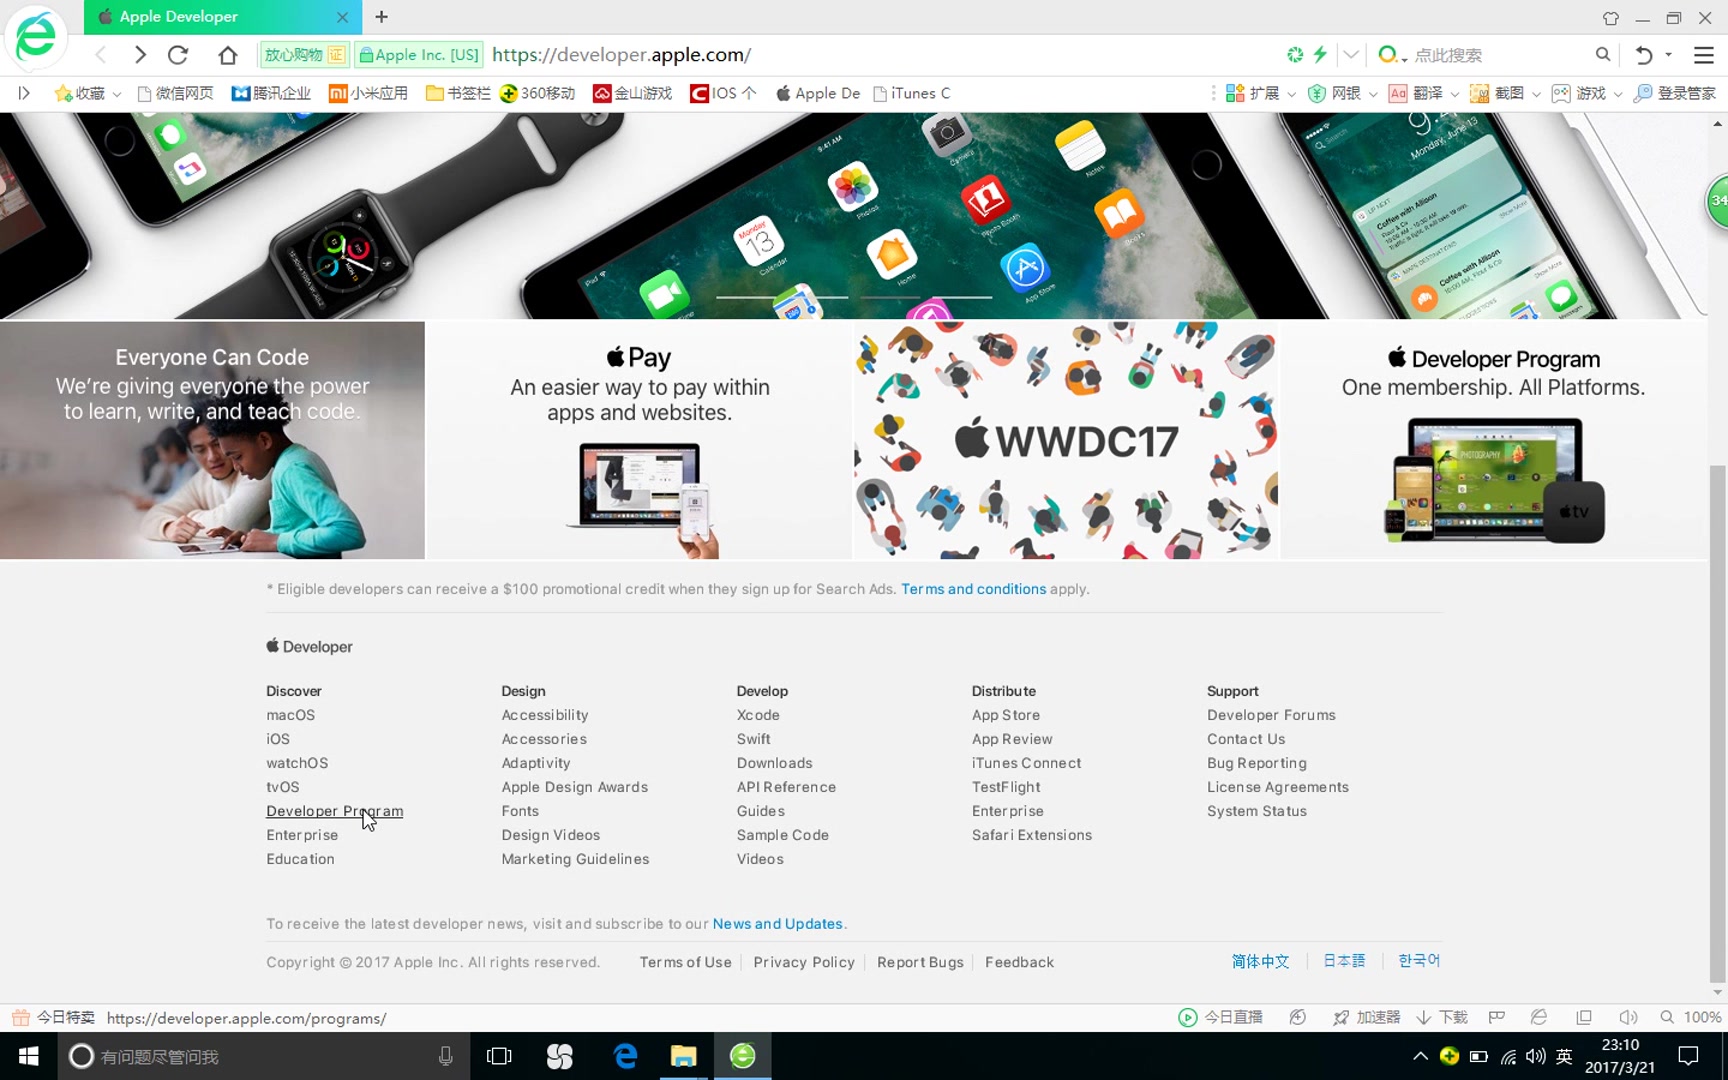The height and width of the screenshot is (1080, 1728).
Task: Click 加速器 accelerator rocket icon
Action: [1341, 1017]
